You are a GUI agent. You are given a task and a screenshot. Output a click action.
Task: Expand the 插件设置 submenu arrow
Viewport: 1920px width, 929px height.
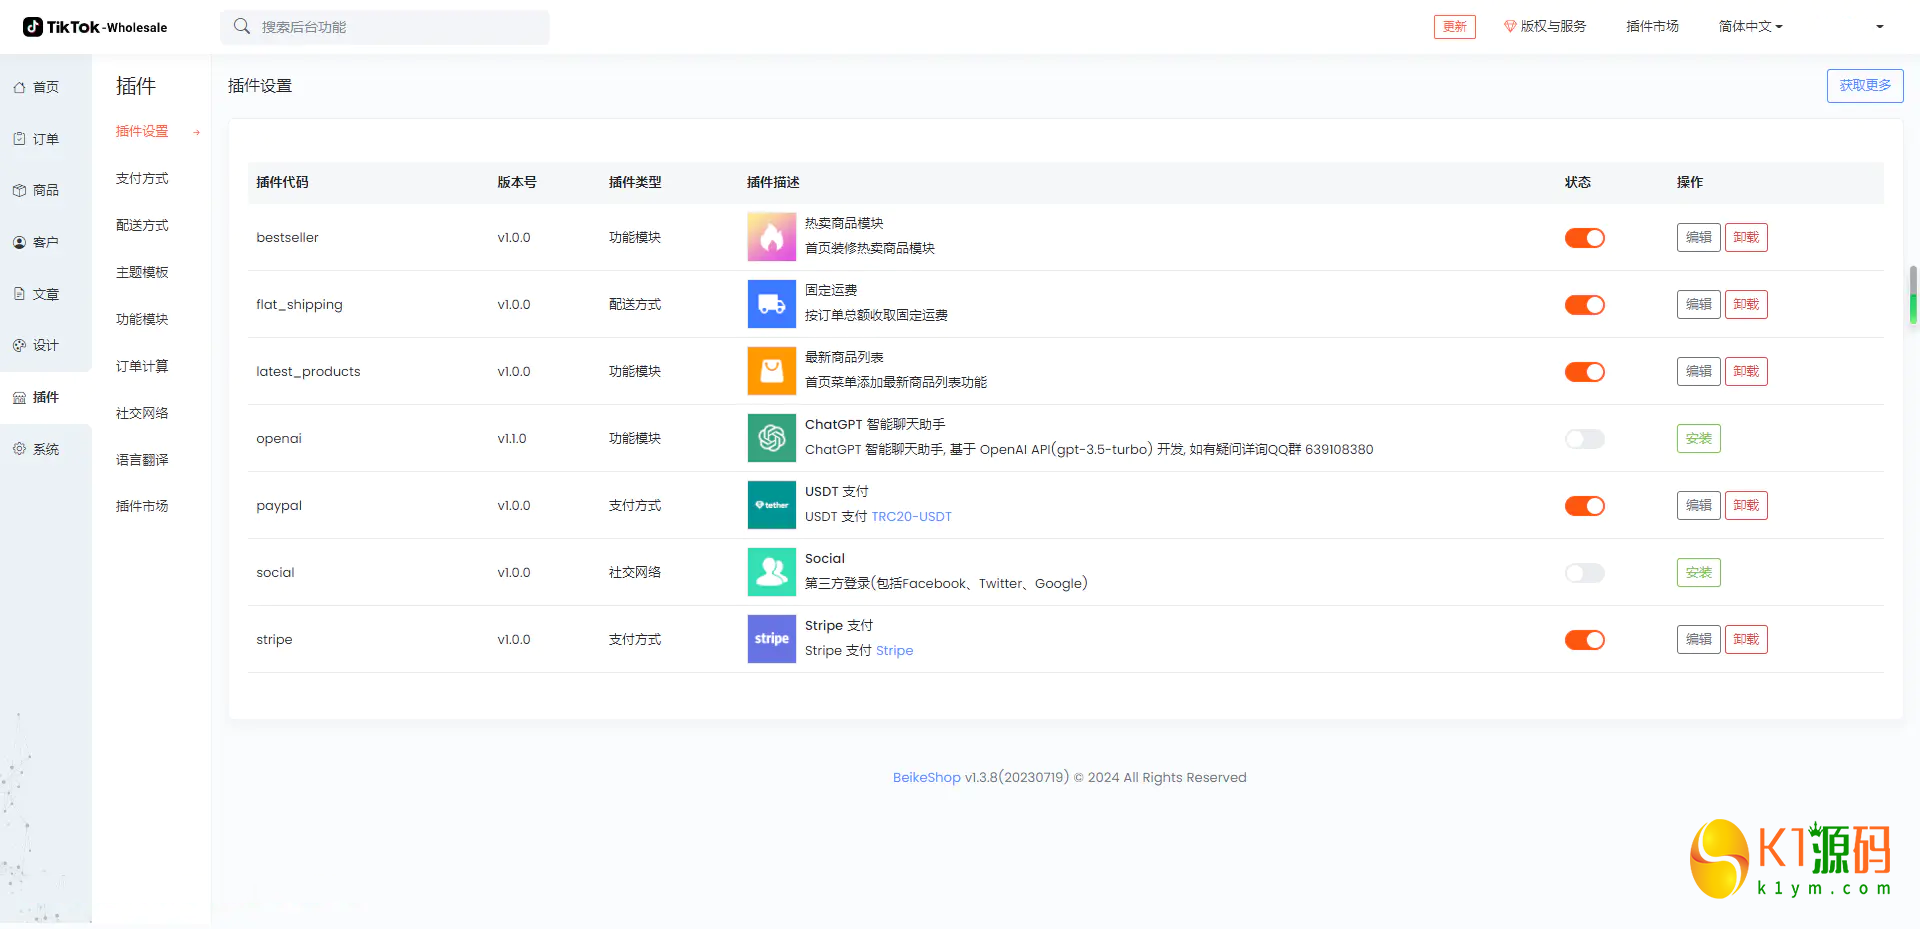tap(197, 132)
